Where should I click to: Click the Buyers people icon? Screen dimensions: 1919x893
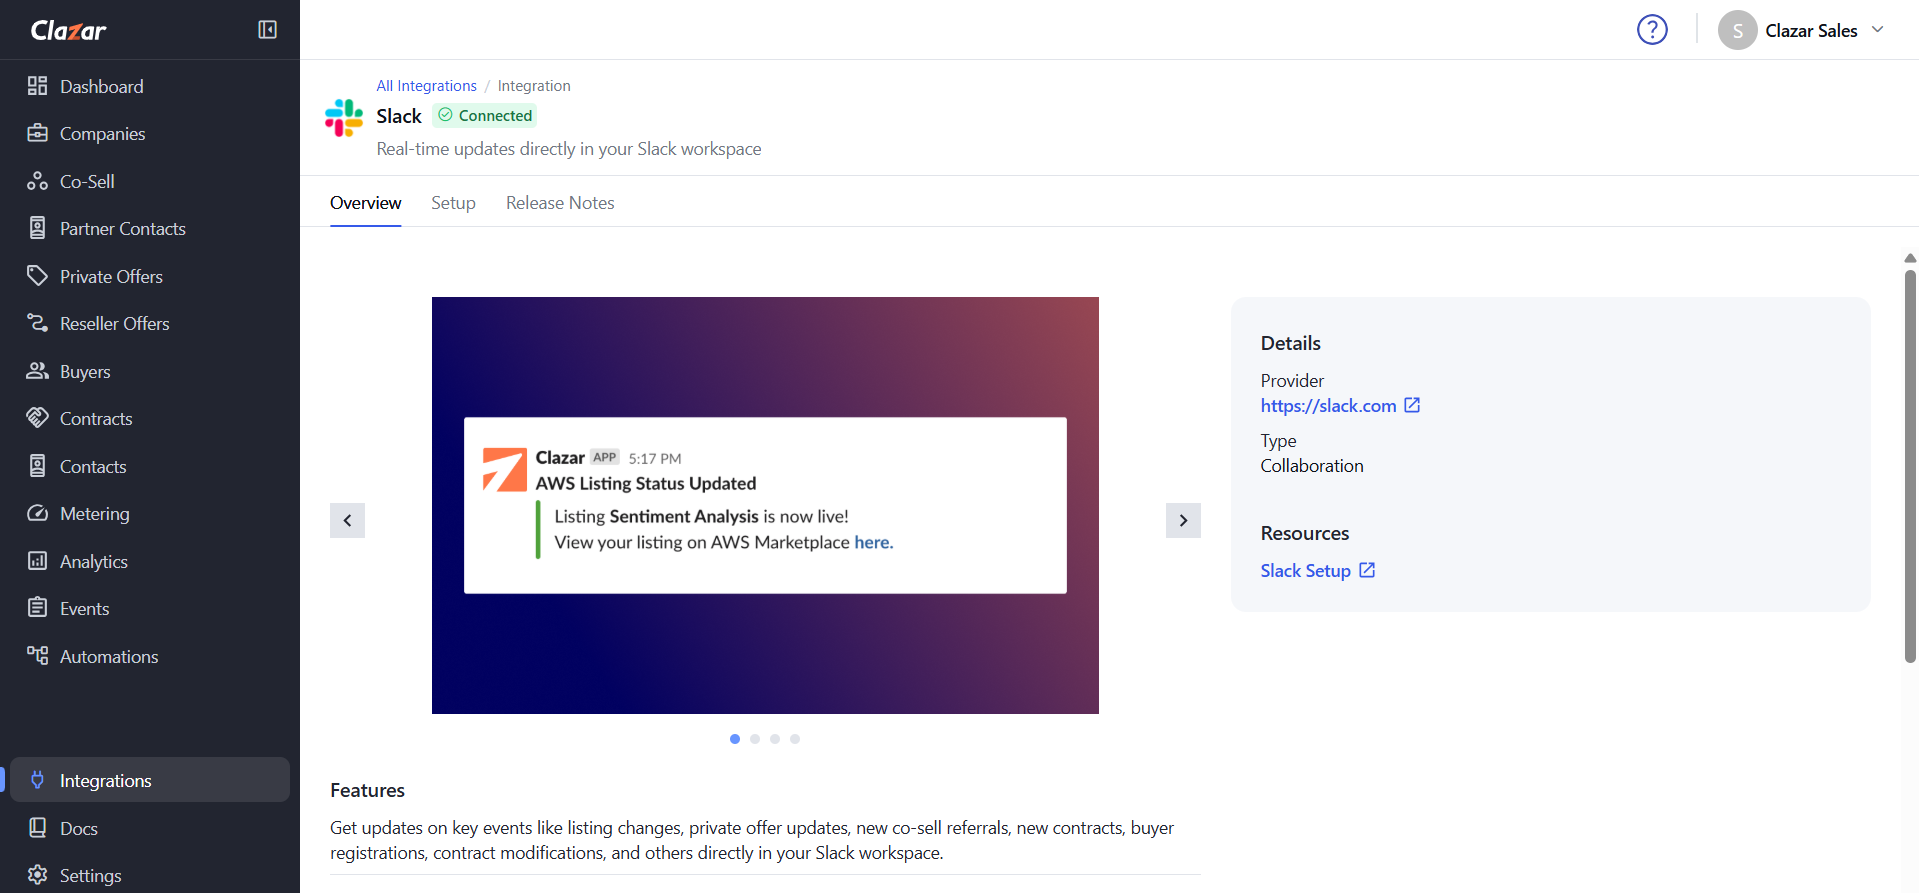(37, 371)
